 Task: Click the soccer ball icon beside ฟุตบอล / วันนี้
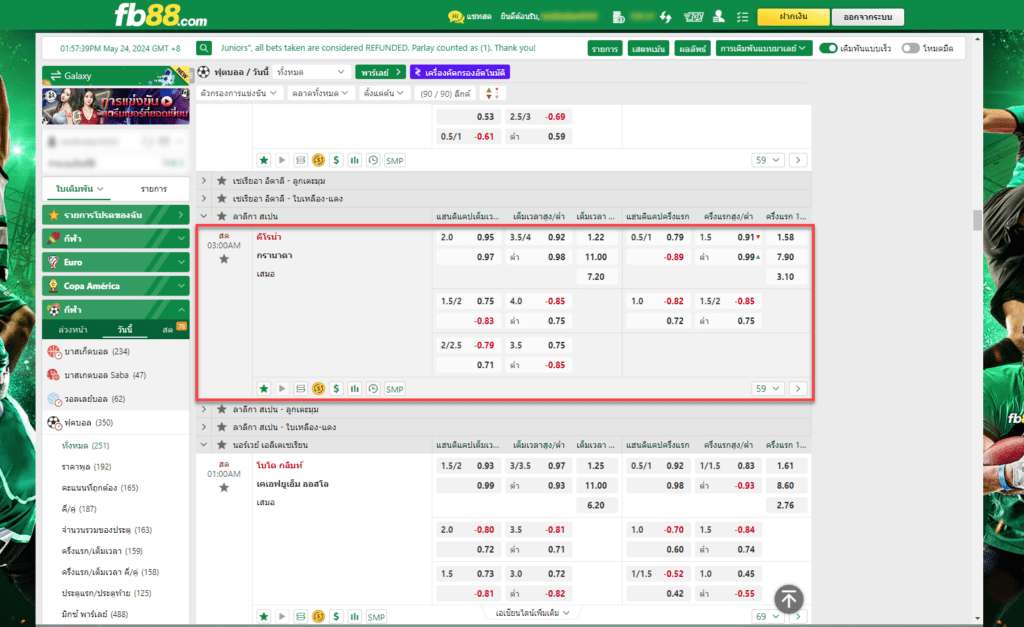204,72
